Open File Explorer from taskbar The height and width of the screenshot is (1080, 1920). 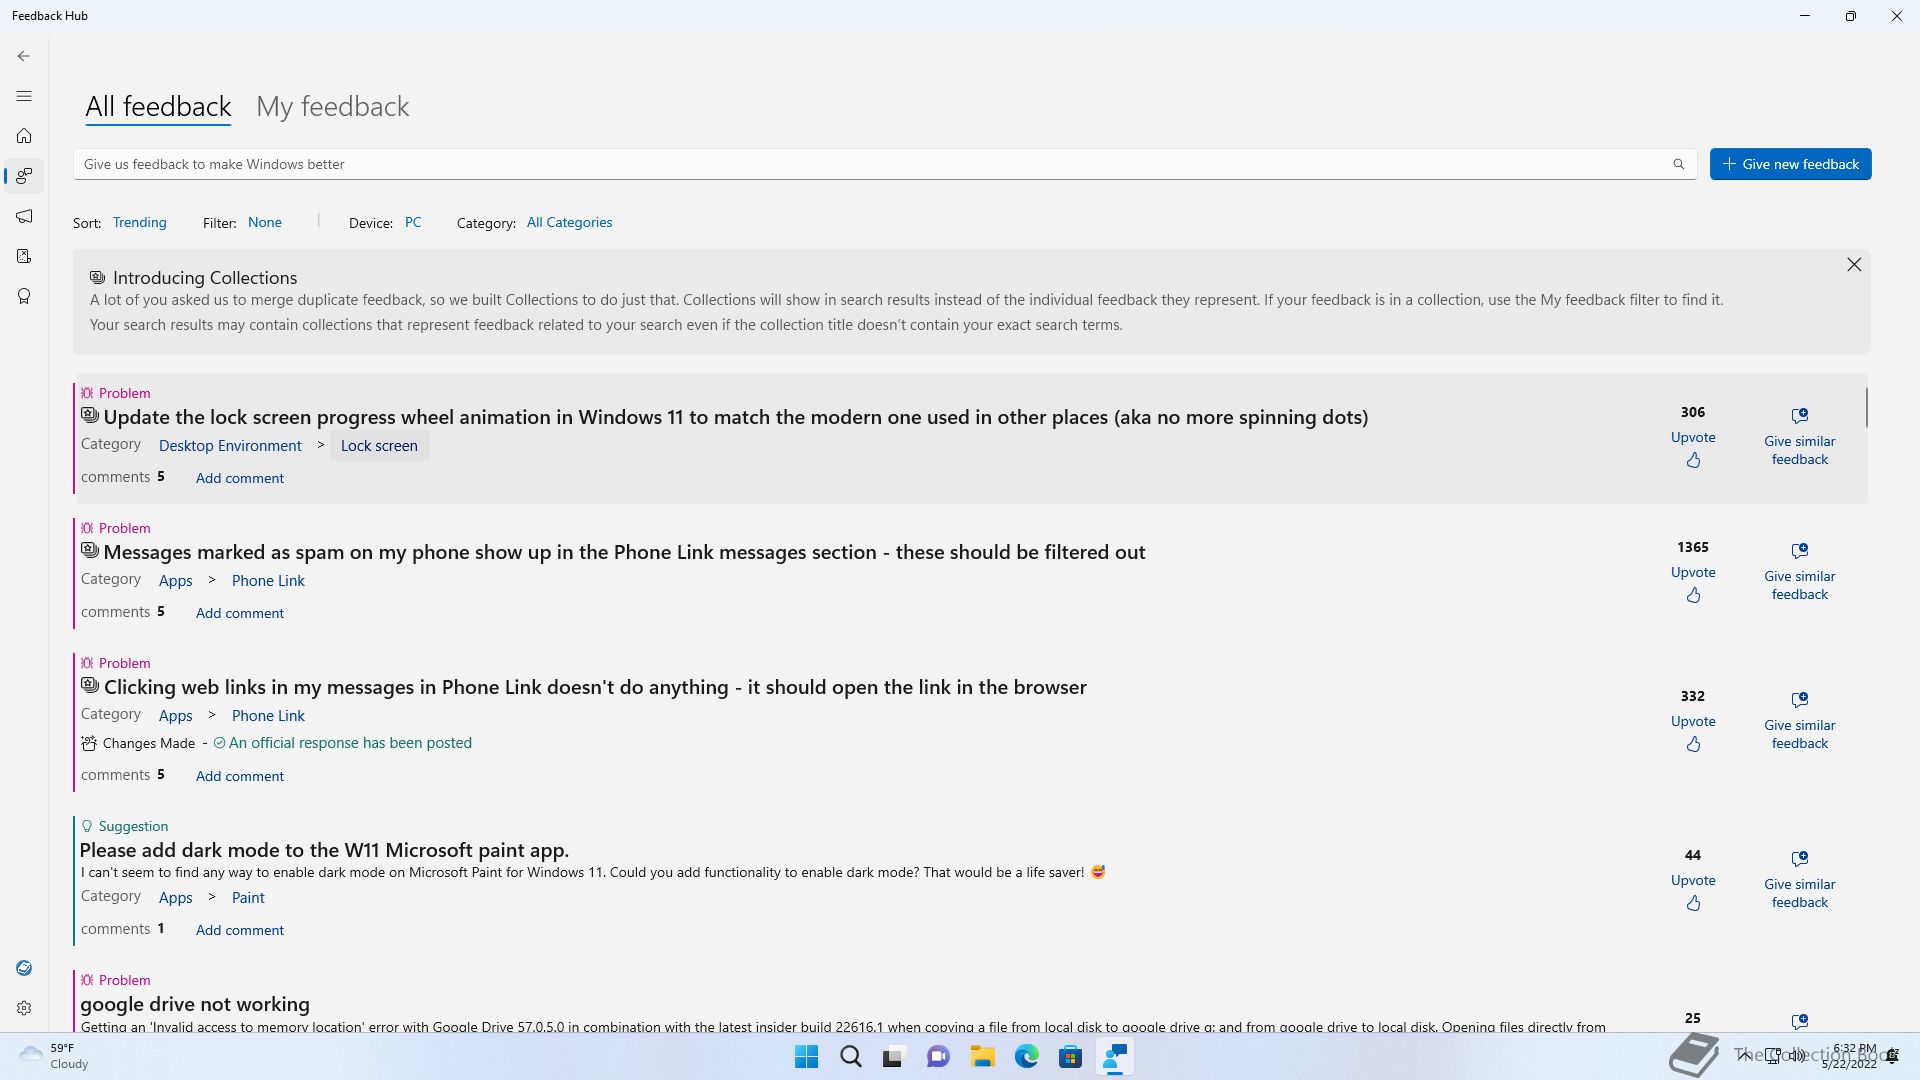pyautogui.click(x=982, y=1057)
